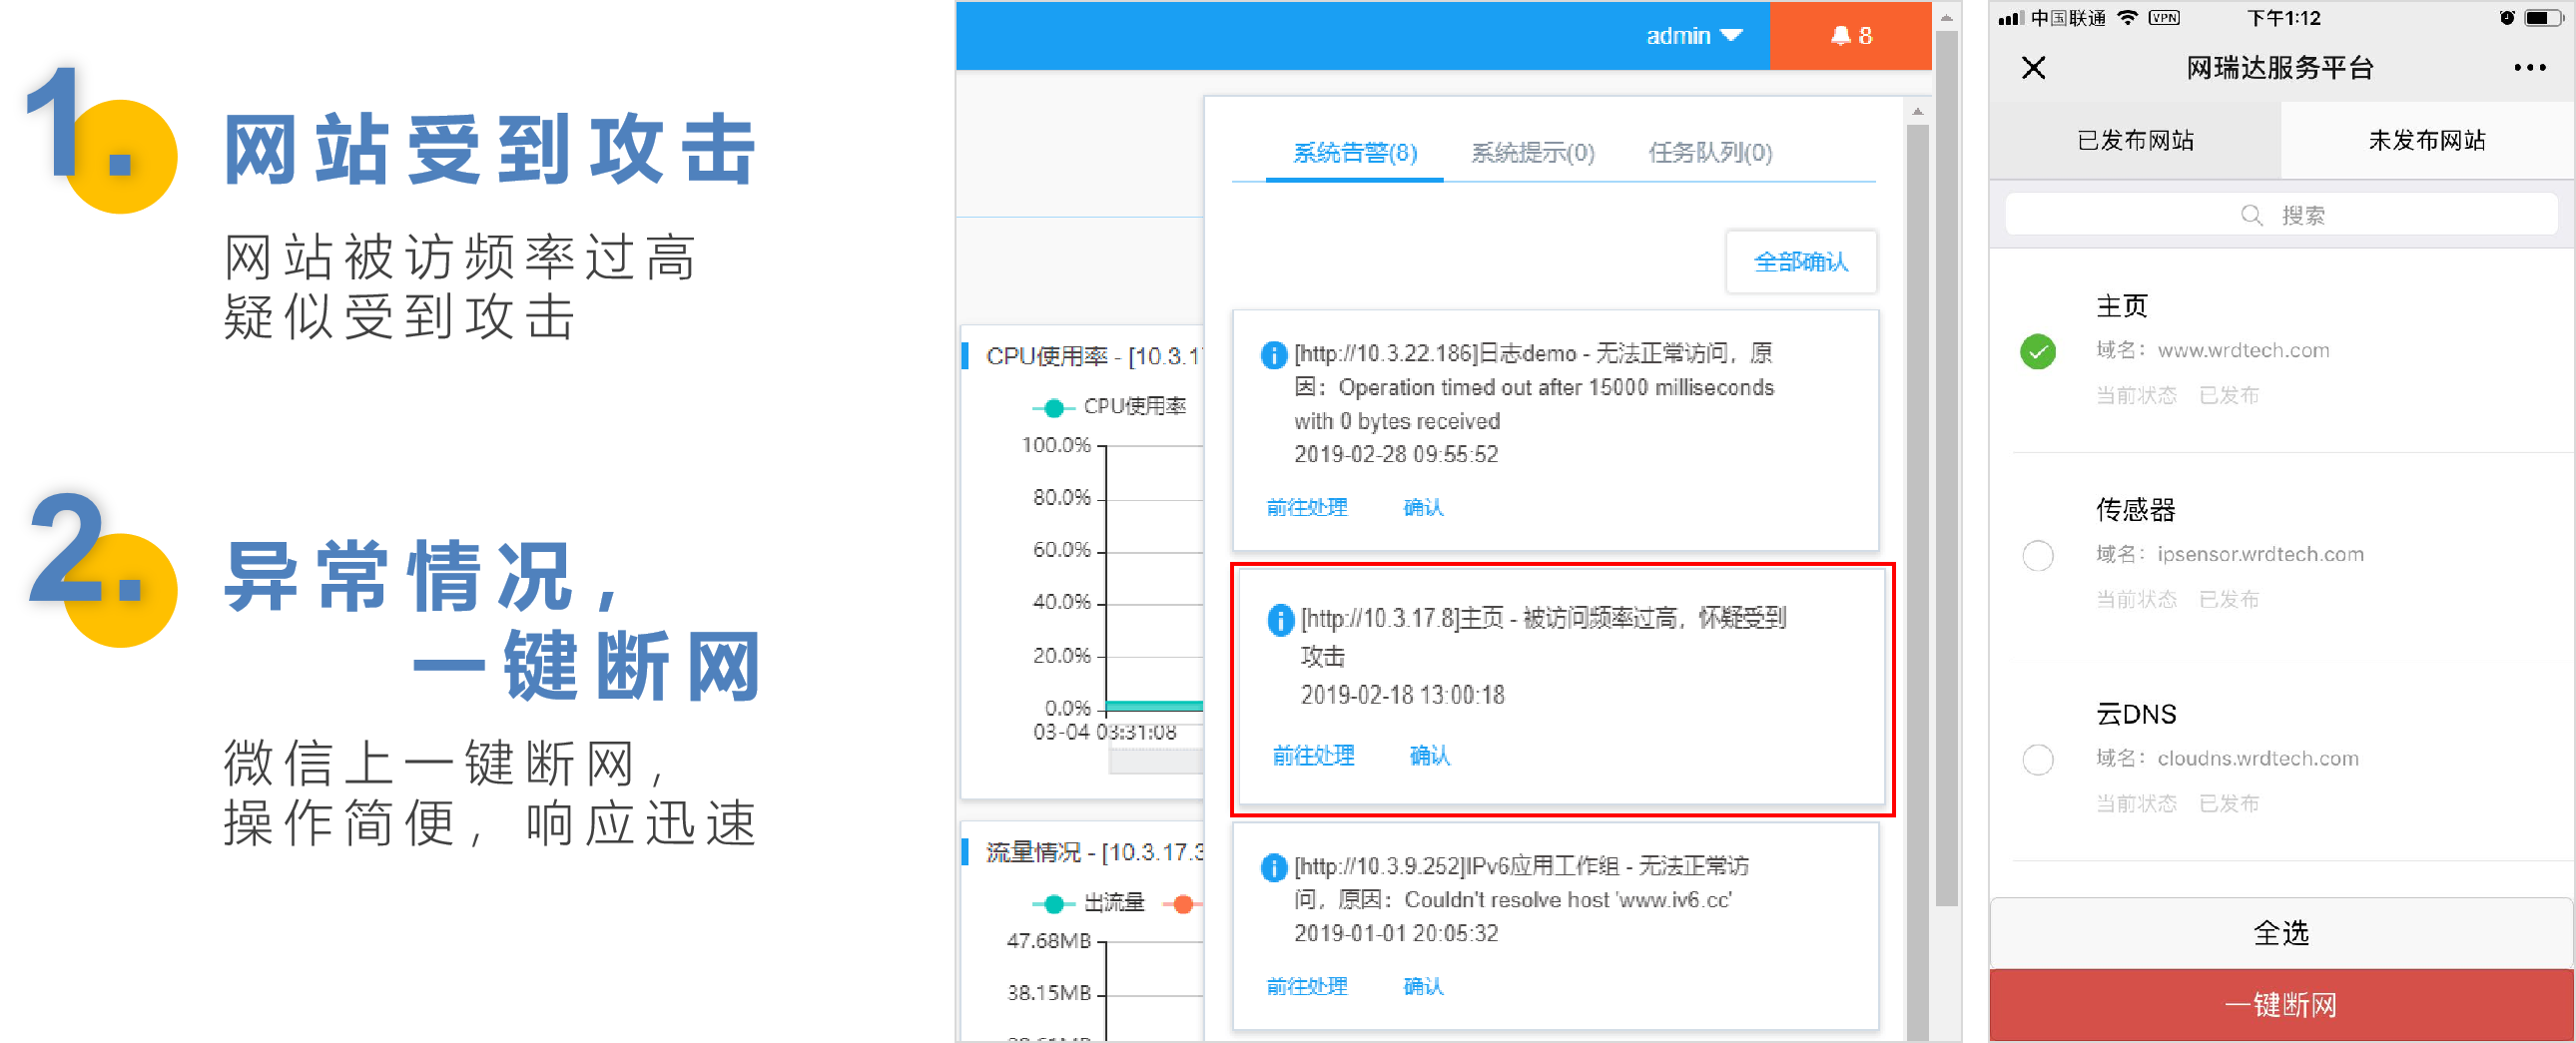The width and height of the screenshot is (2576, 1043).
Task: Select the 云DNS website radio button
Action: pos(2038,759)
